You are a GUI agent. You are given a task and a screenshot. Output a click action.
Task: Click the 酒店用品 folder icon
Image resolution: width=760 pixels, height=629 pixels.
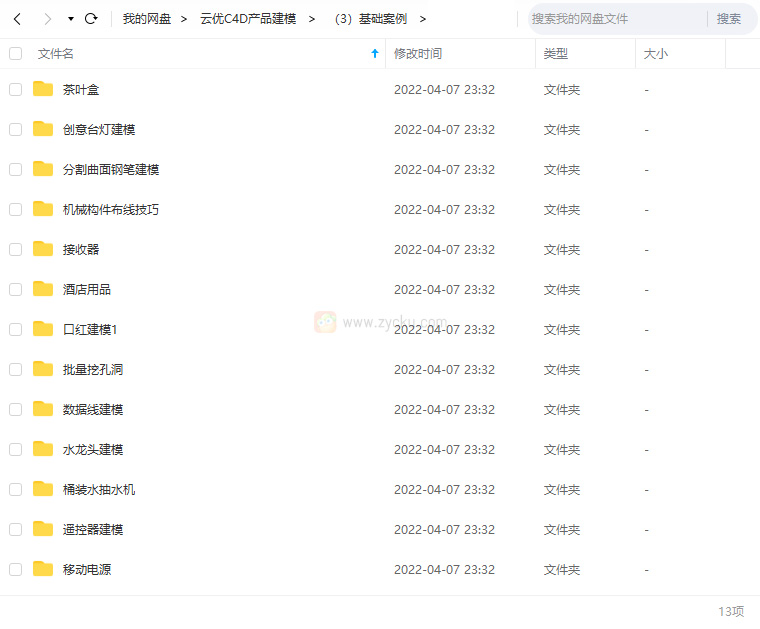43,289
